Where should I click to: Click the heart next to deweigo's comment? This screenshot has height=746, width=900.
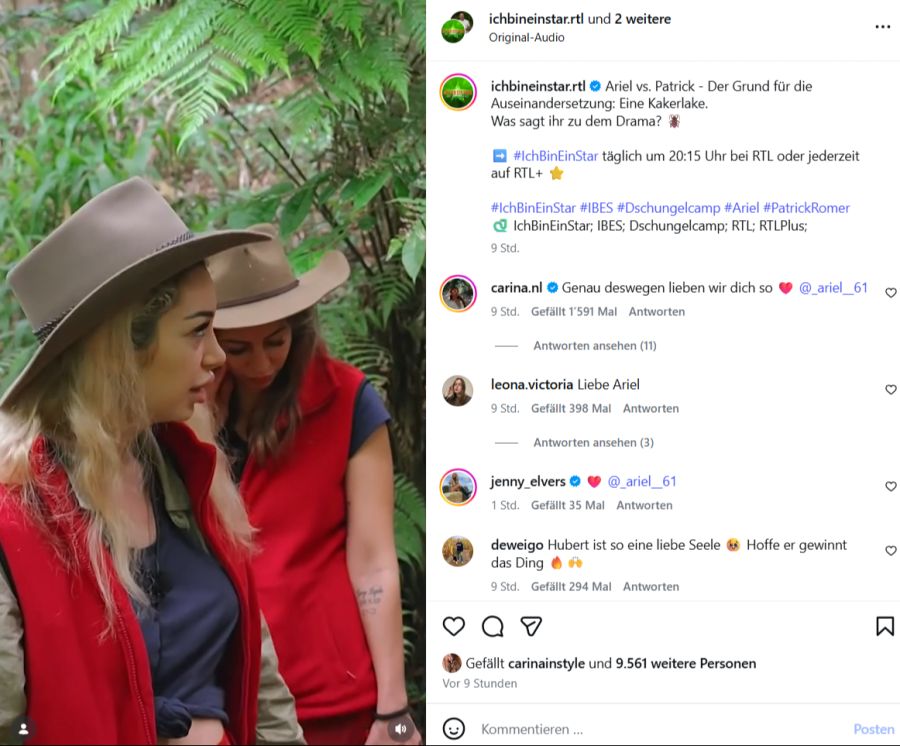coord(891,550)
